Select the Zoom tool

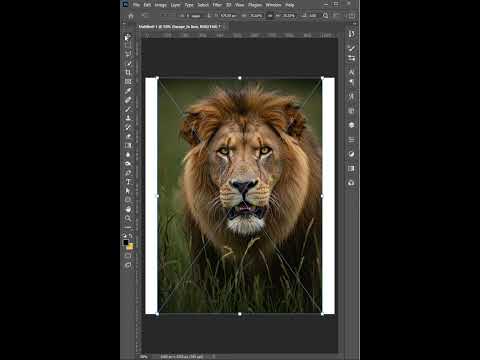click(x=128, y=218)
